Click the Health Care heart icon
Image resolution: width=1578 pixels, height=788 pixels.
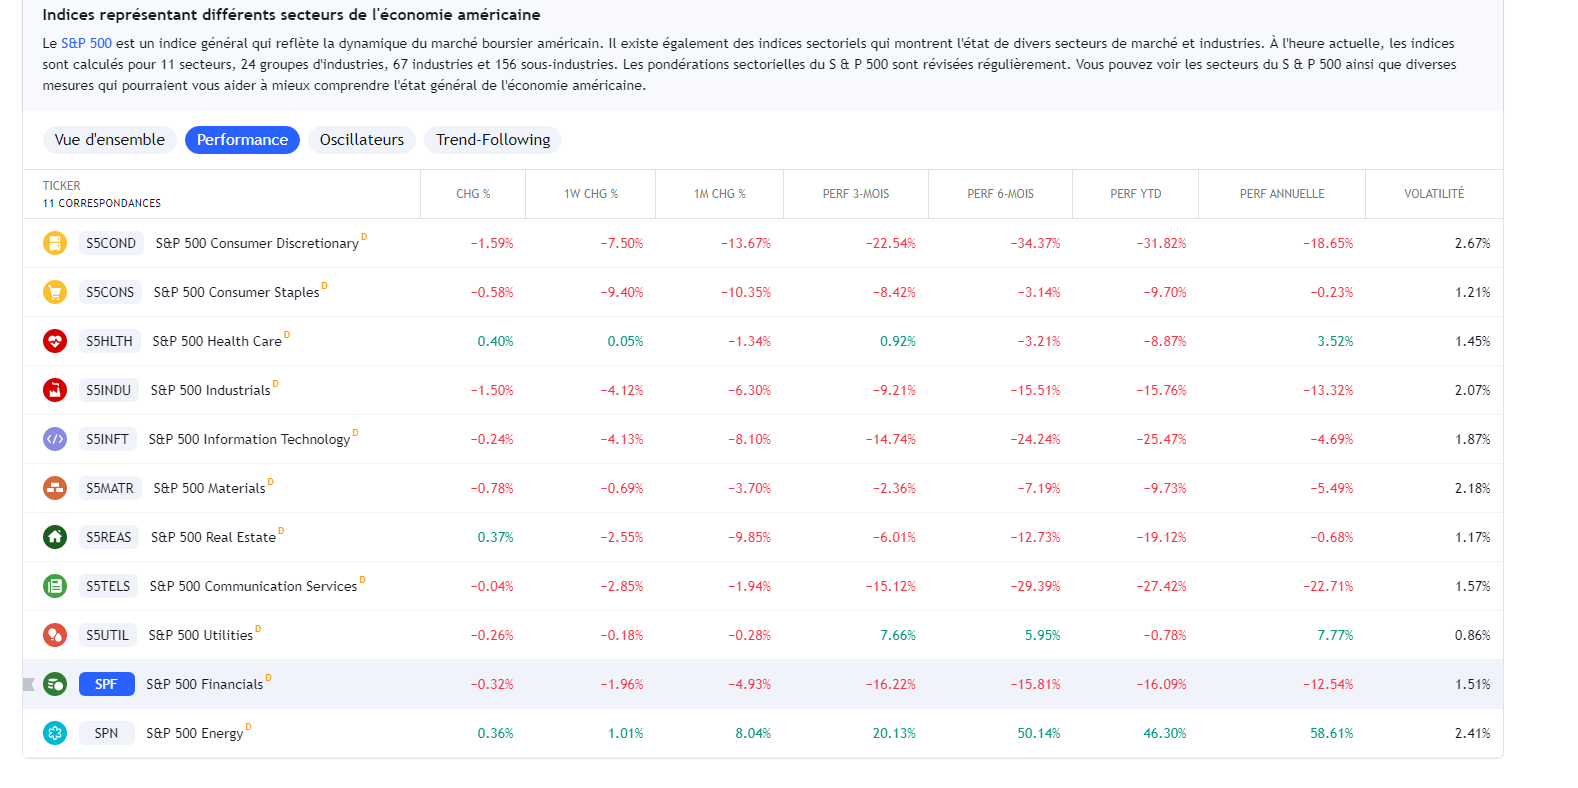click(55, 341)
